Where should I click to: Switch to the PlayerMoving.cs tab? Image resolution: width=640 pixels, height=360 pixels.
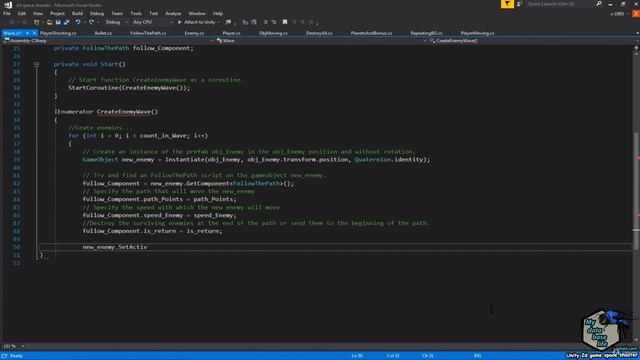click(x=478, y=33)
